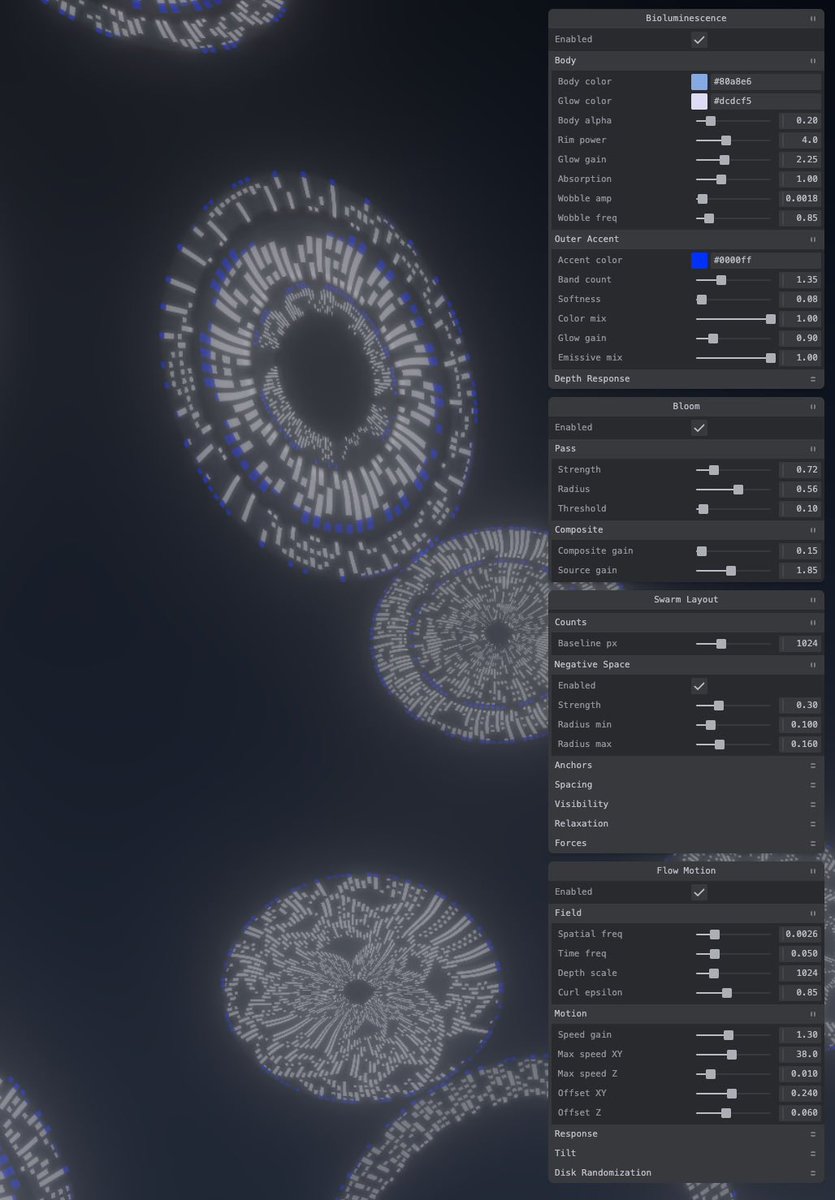The image size is (835, 1200).
Task: Click the Body alpha slider
Action: [733, 121]
